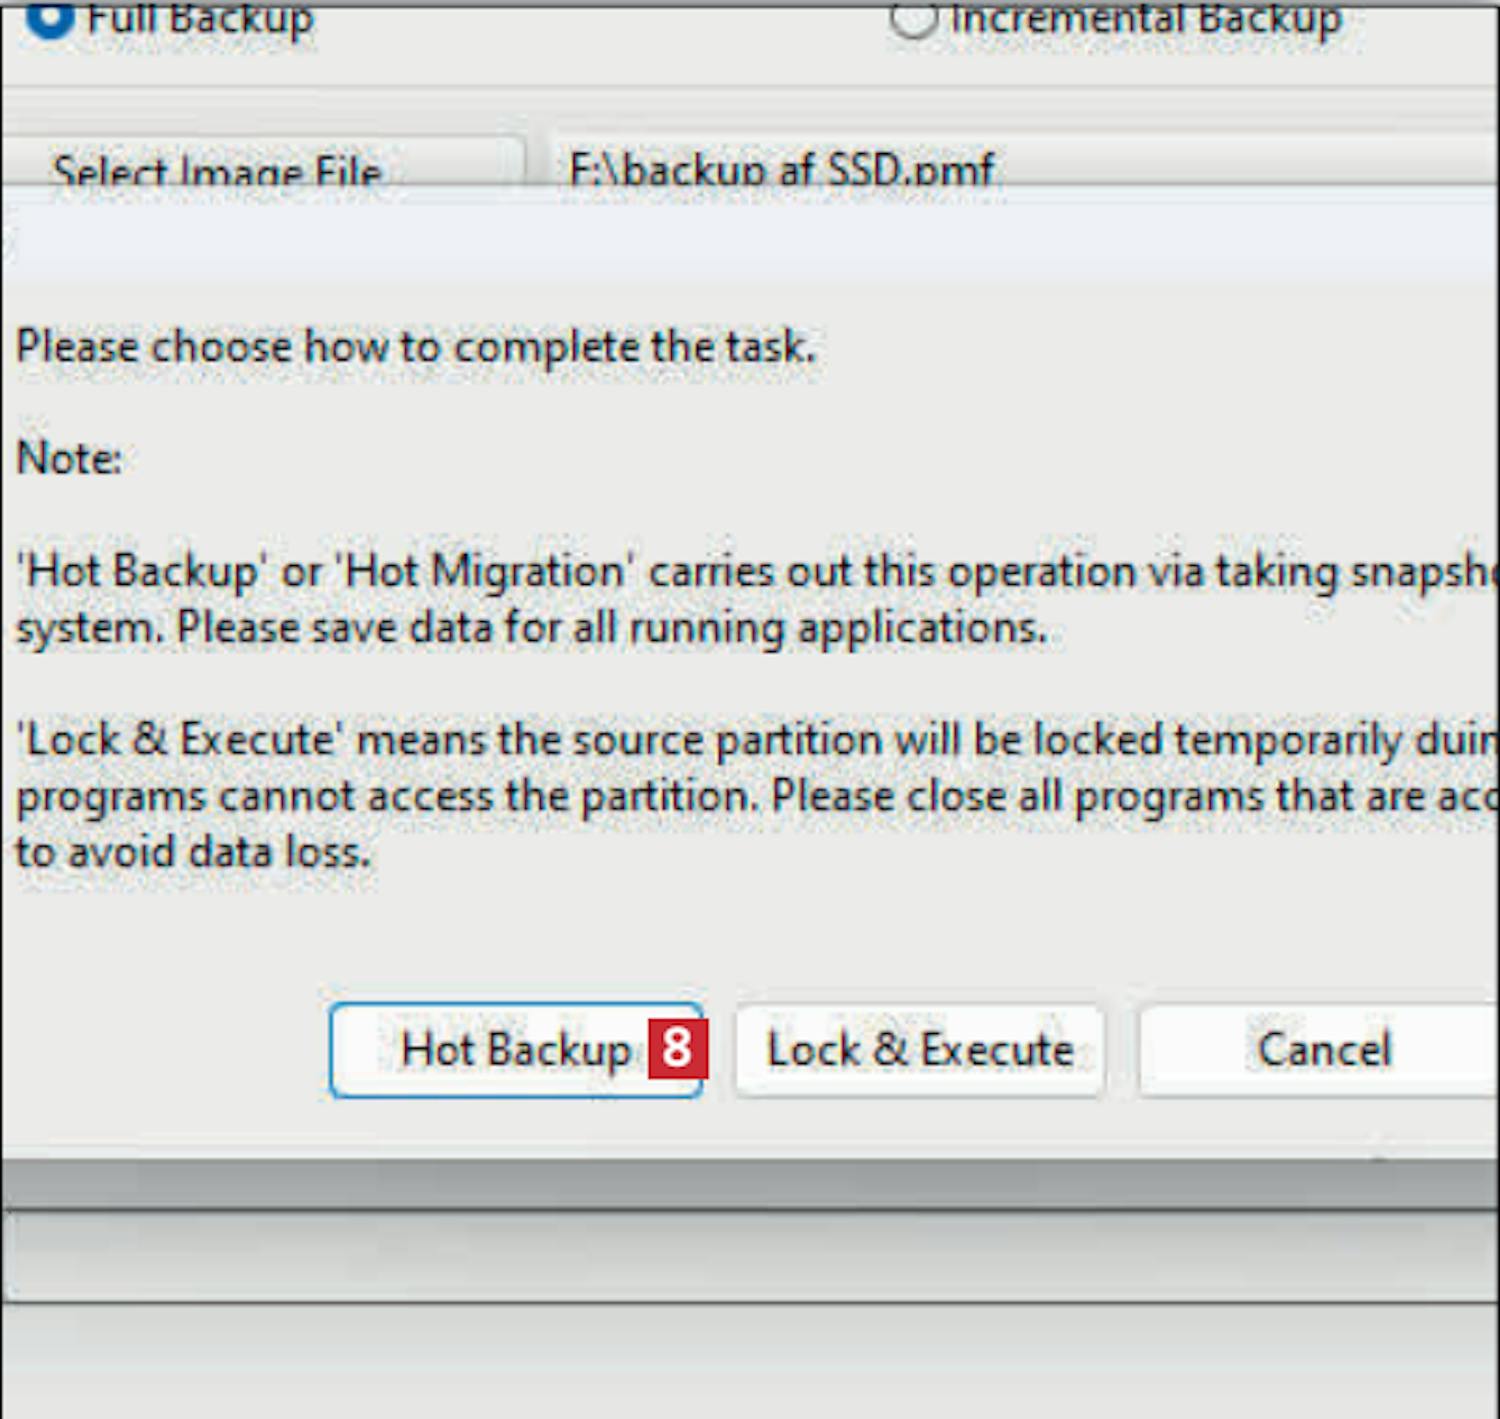Click the light status panel at window bottom
The height and width of the screenshot is (1419, 1500).
(x=750, y=1256)
